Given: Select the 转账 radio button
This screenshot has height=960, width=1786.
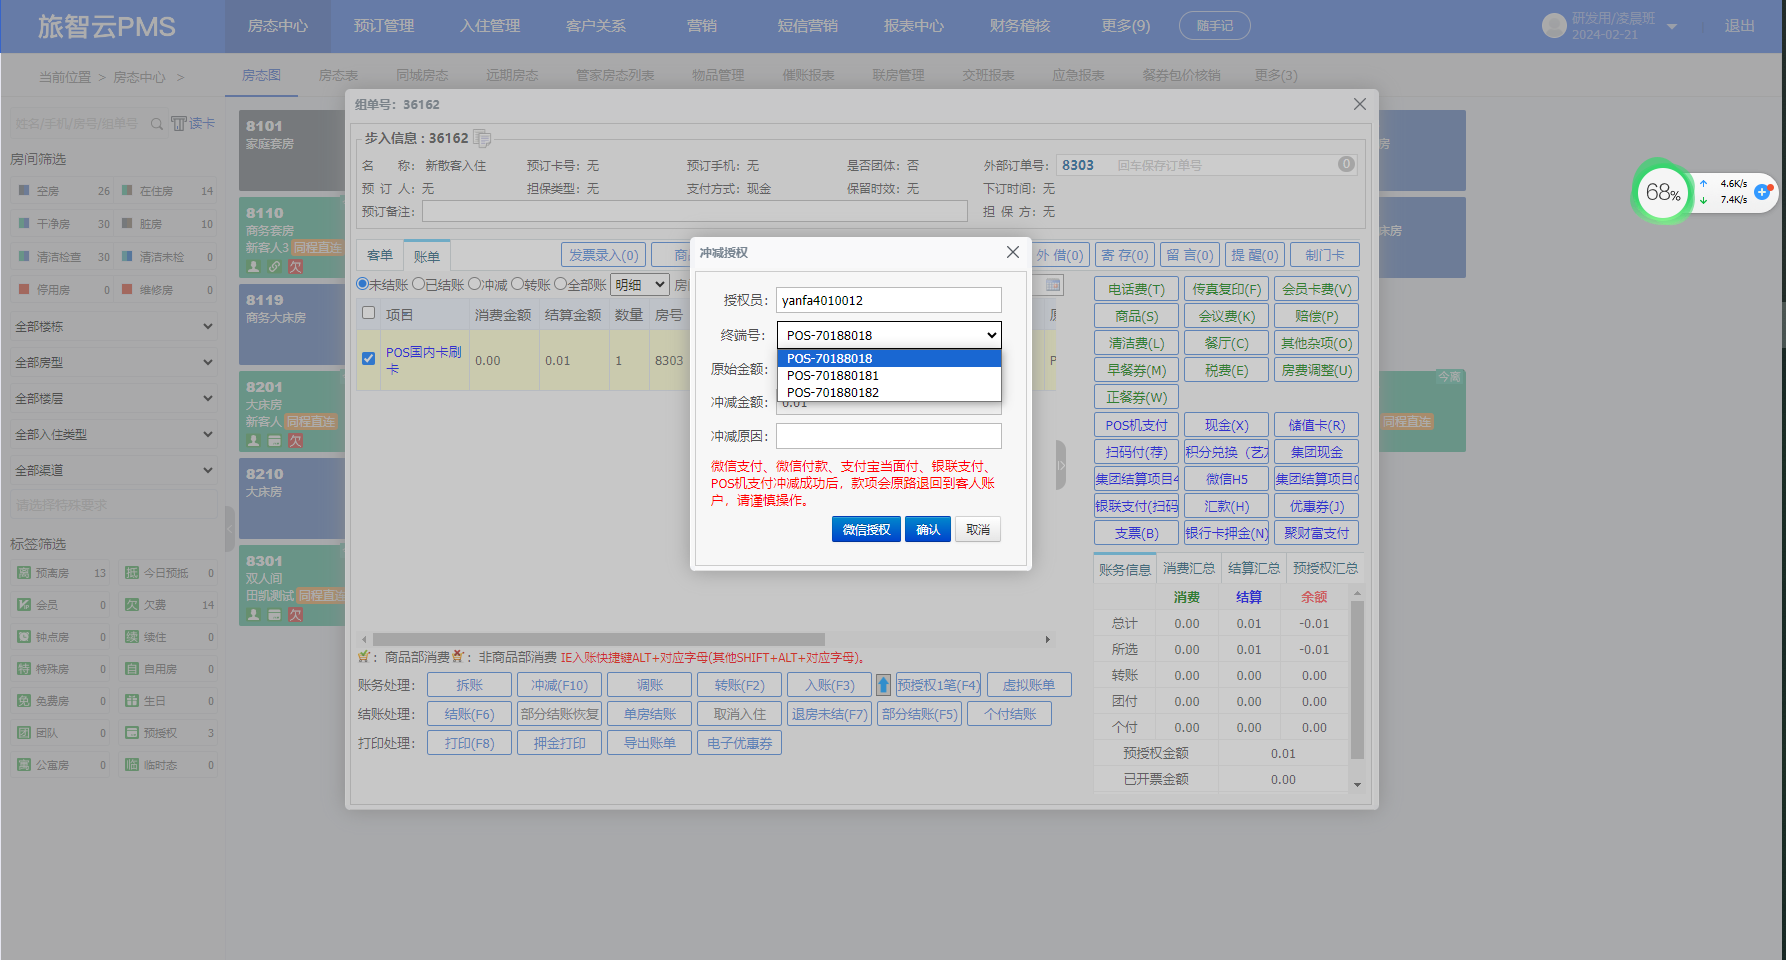Looking at the screenshot, I should [x=518, y=284].
